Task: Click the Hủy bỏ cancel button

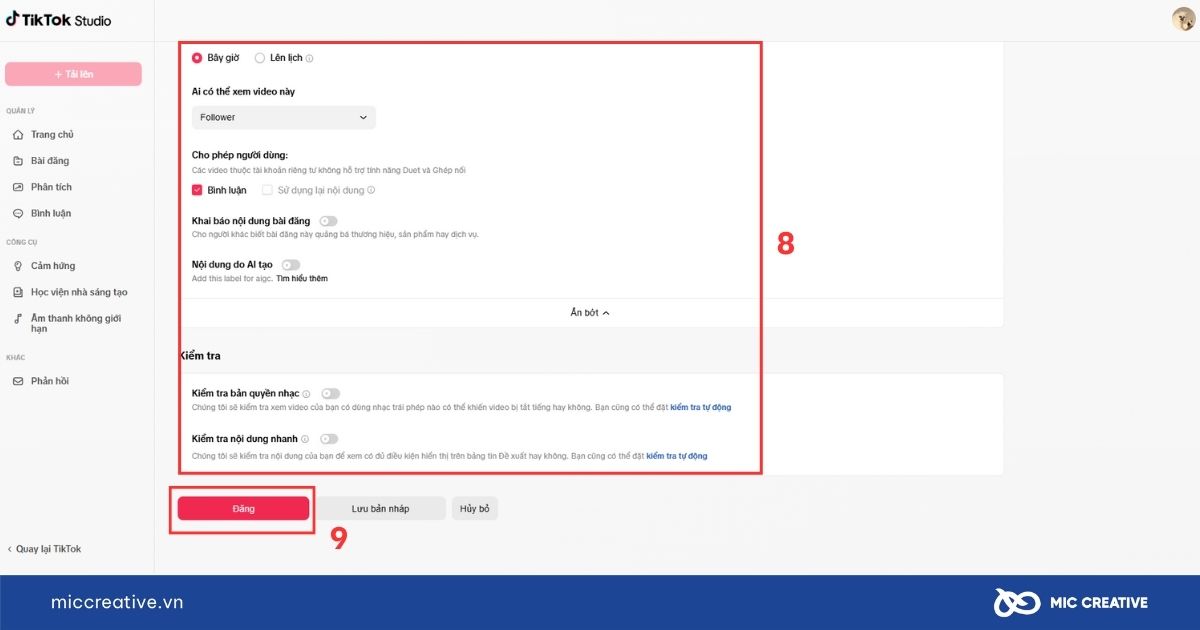Action: coord(475,508)
